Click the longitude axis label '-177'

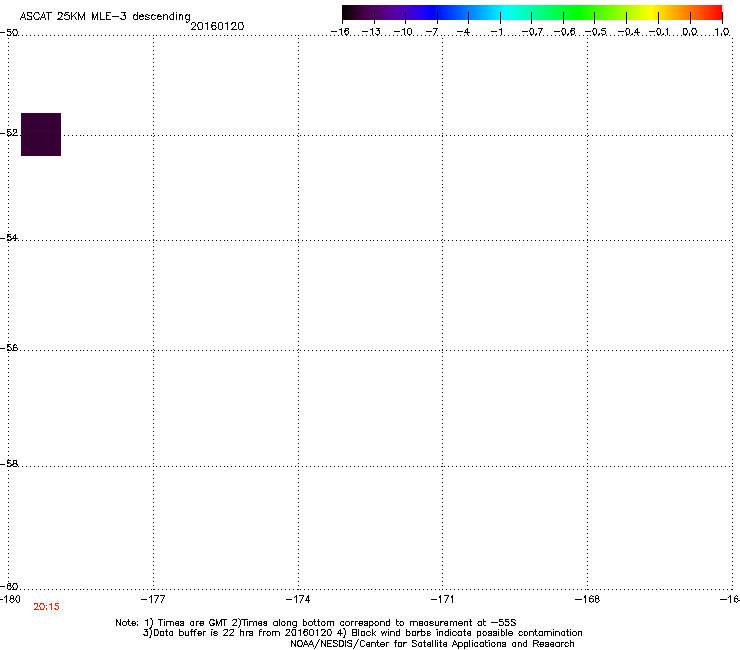pos(153,599)
